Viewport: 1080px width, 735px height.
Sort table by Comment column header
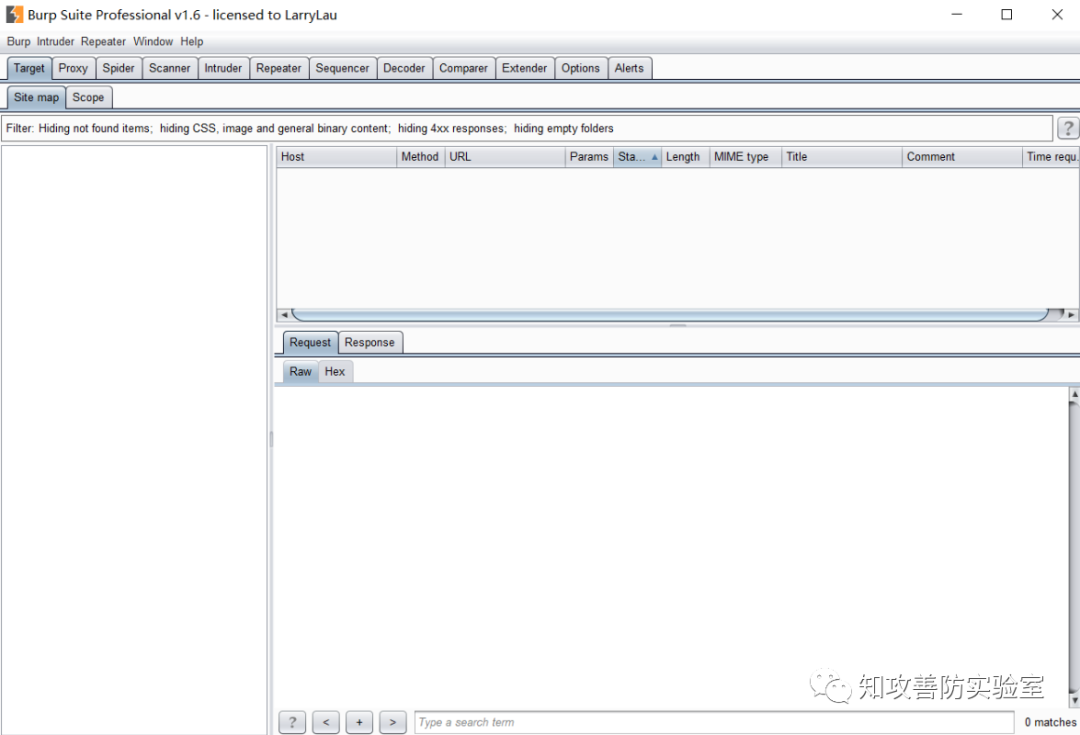tap(962, 157)
